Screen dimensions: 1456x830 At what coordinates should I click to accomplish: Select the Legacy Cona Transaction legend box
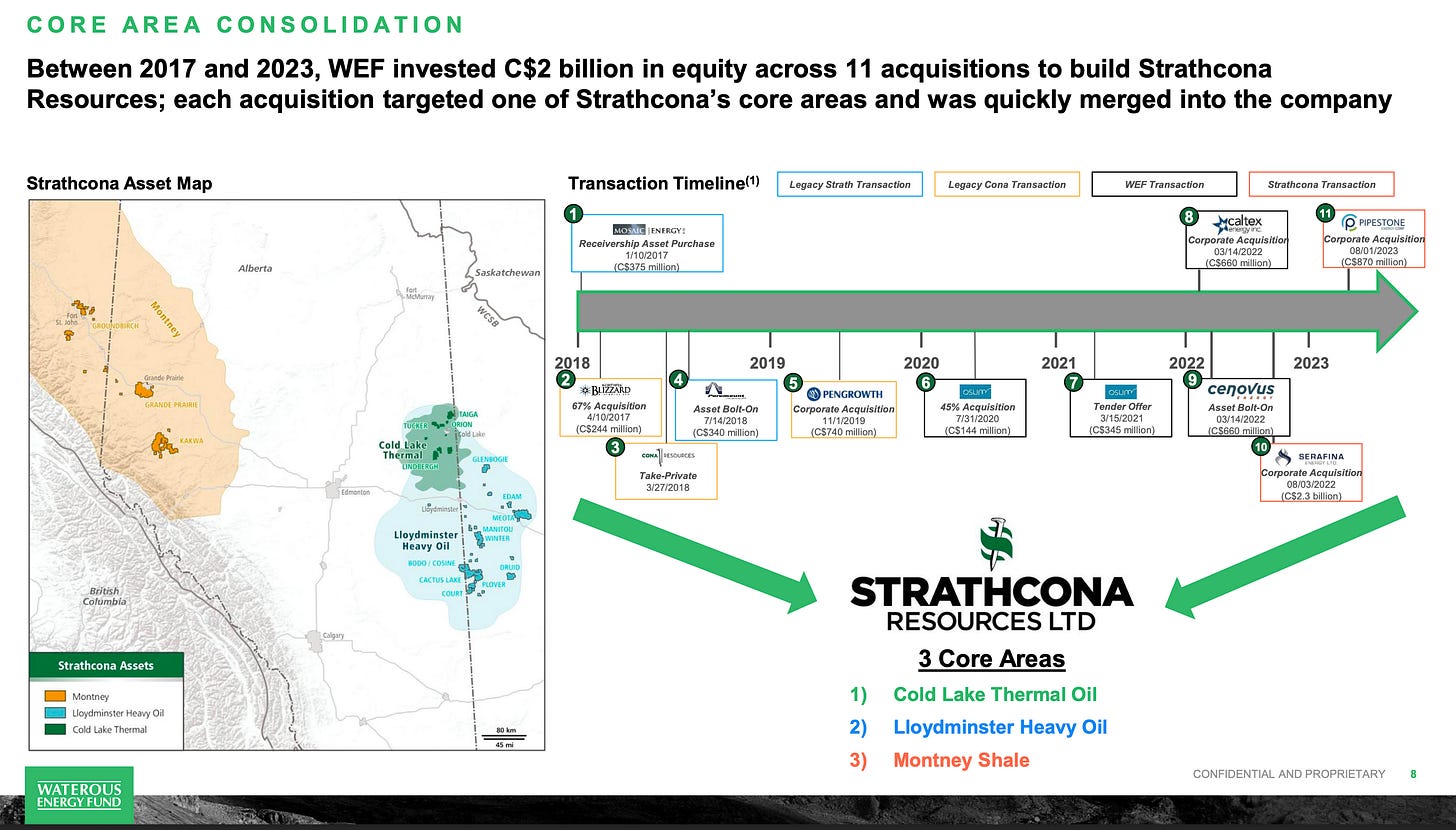pyautogui.click(x=1007, y=184)
